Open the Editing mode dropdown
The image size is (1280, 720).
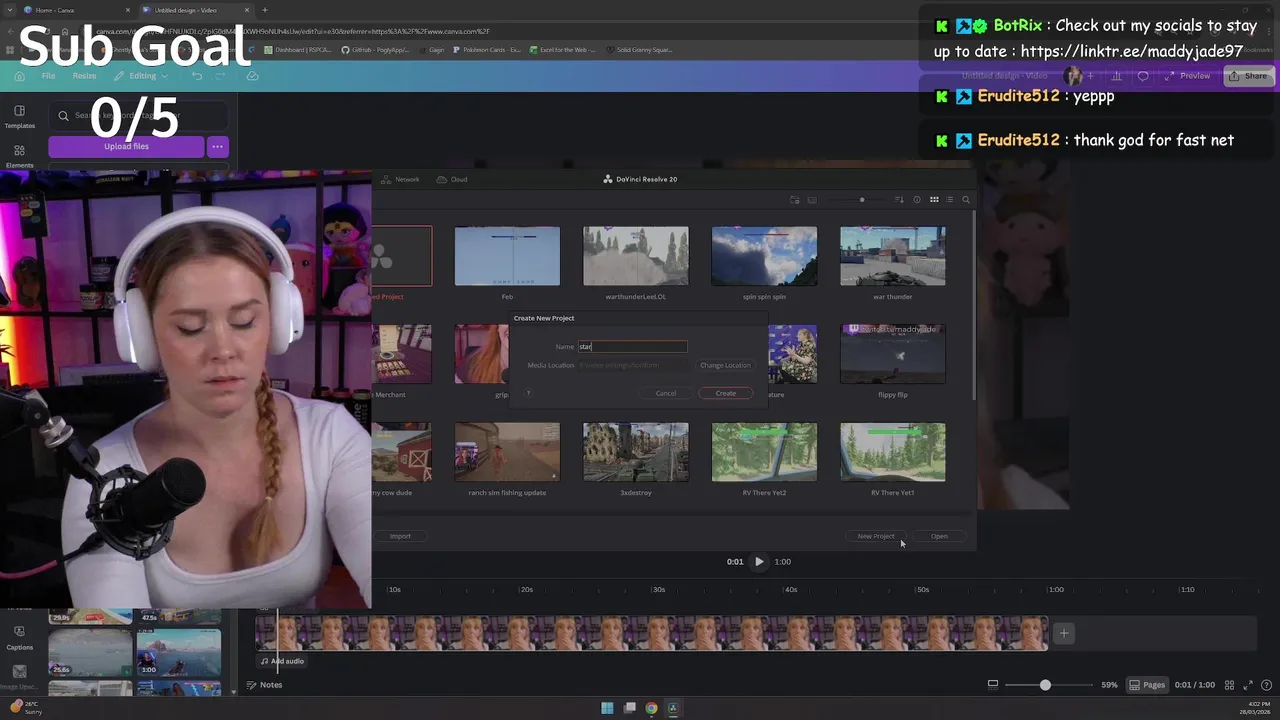(x=142, y=76)
